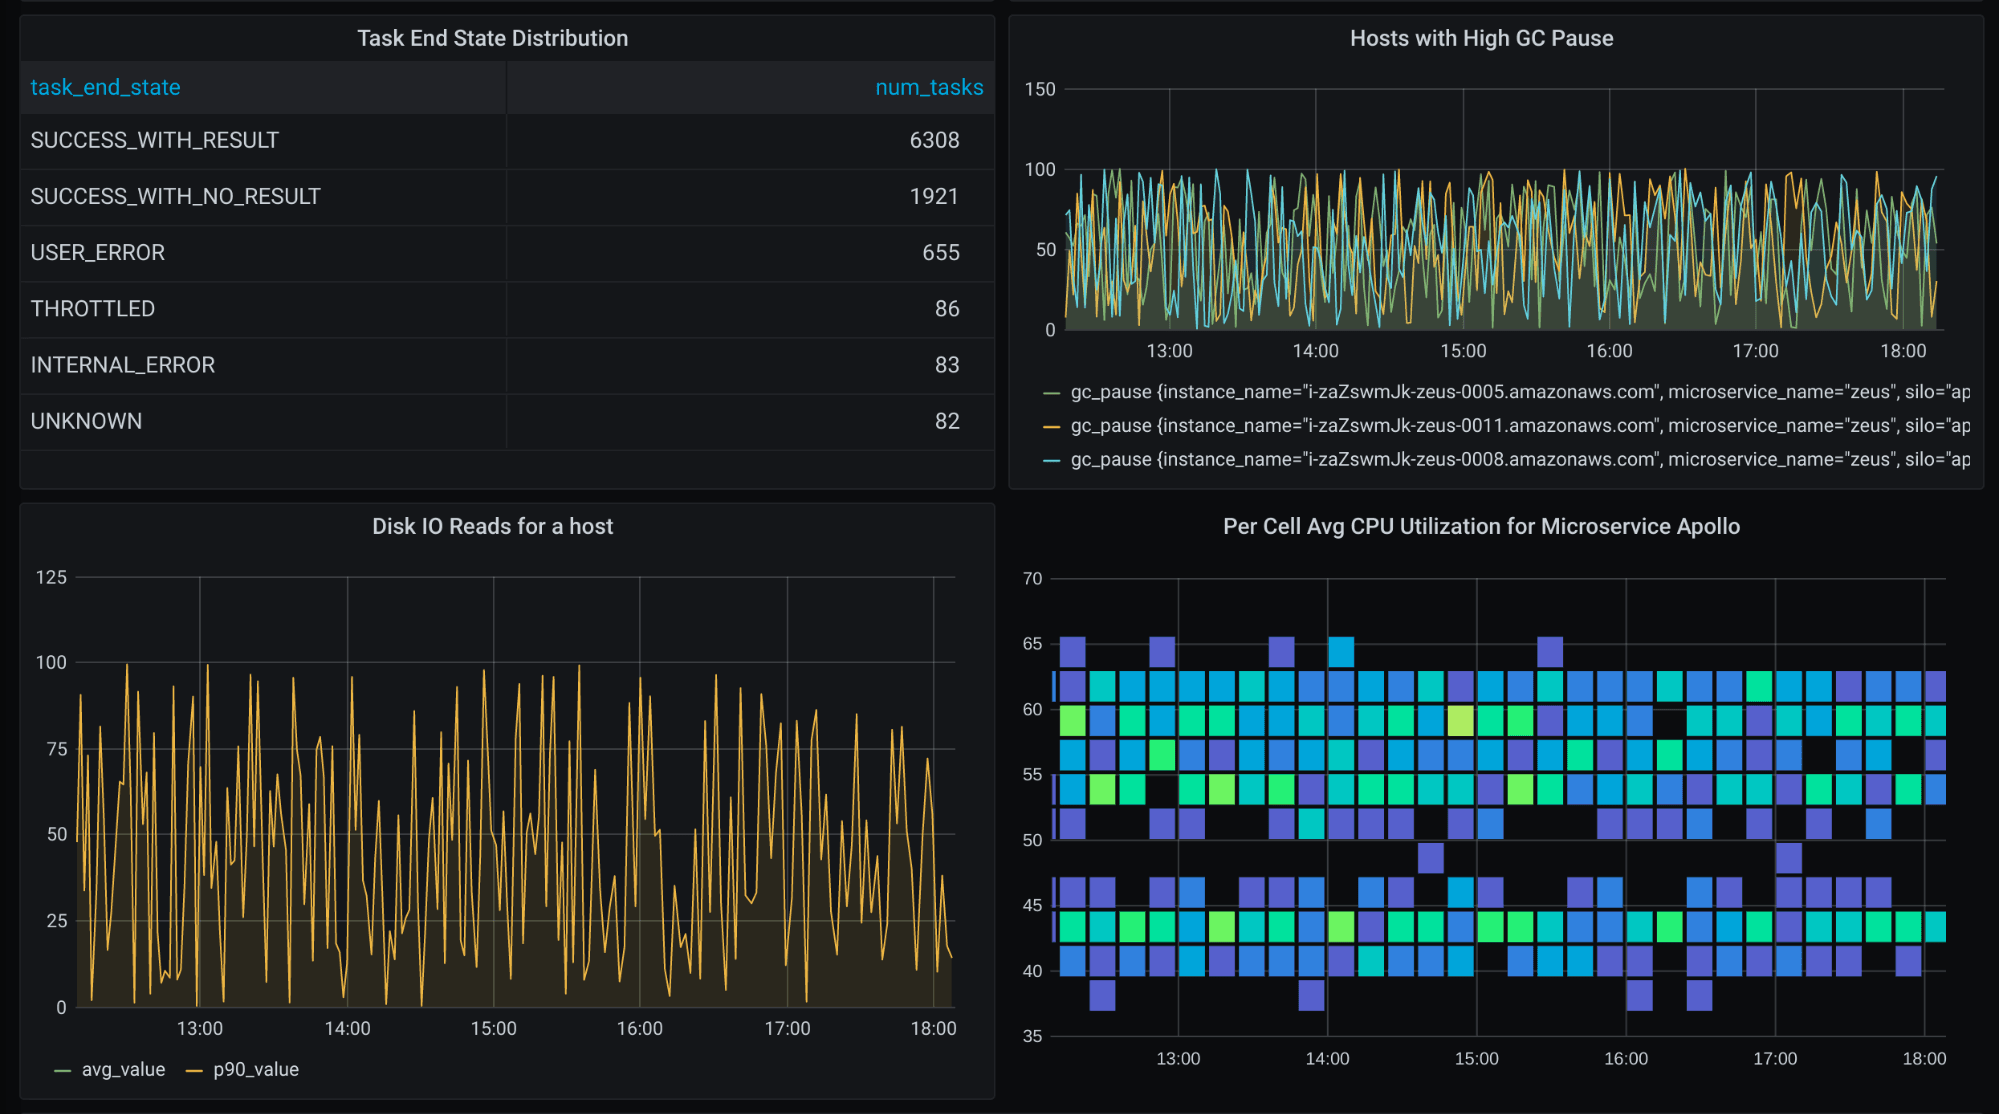Select the SUCCESS_WITH_RESULT table row
1999x1115 pixels.
(x=155, y=141)
